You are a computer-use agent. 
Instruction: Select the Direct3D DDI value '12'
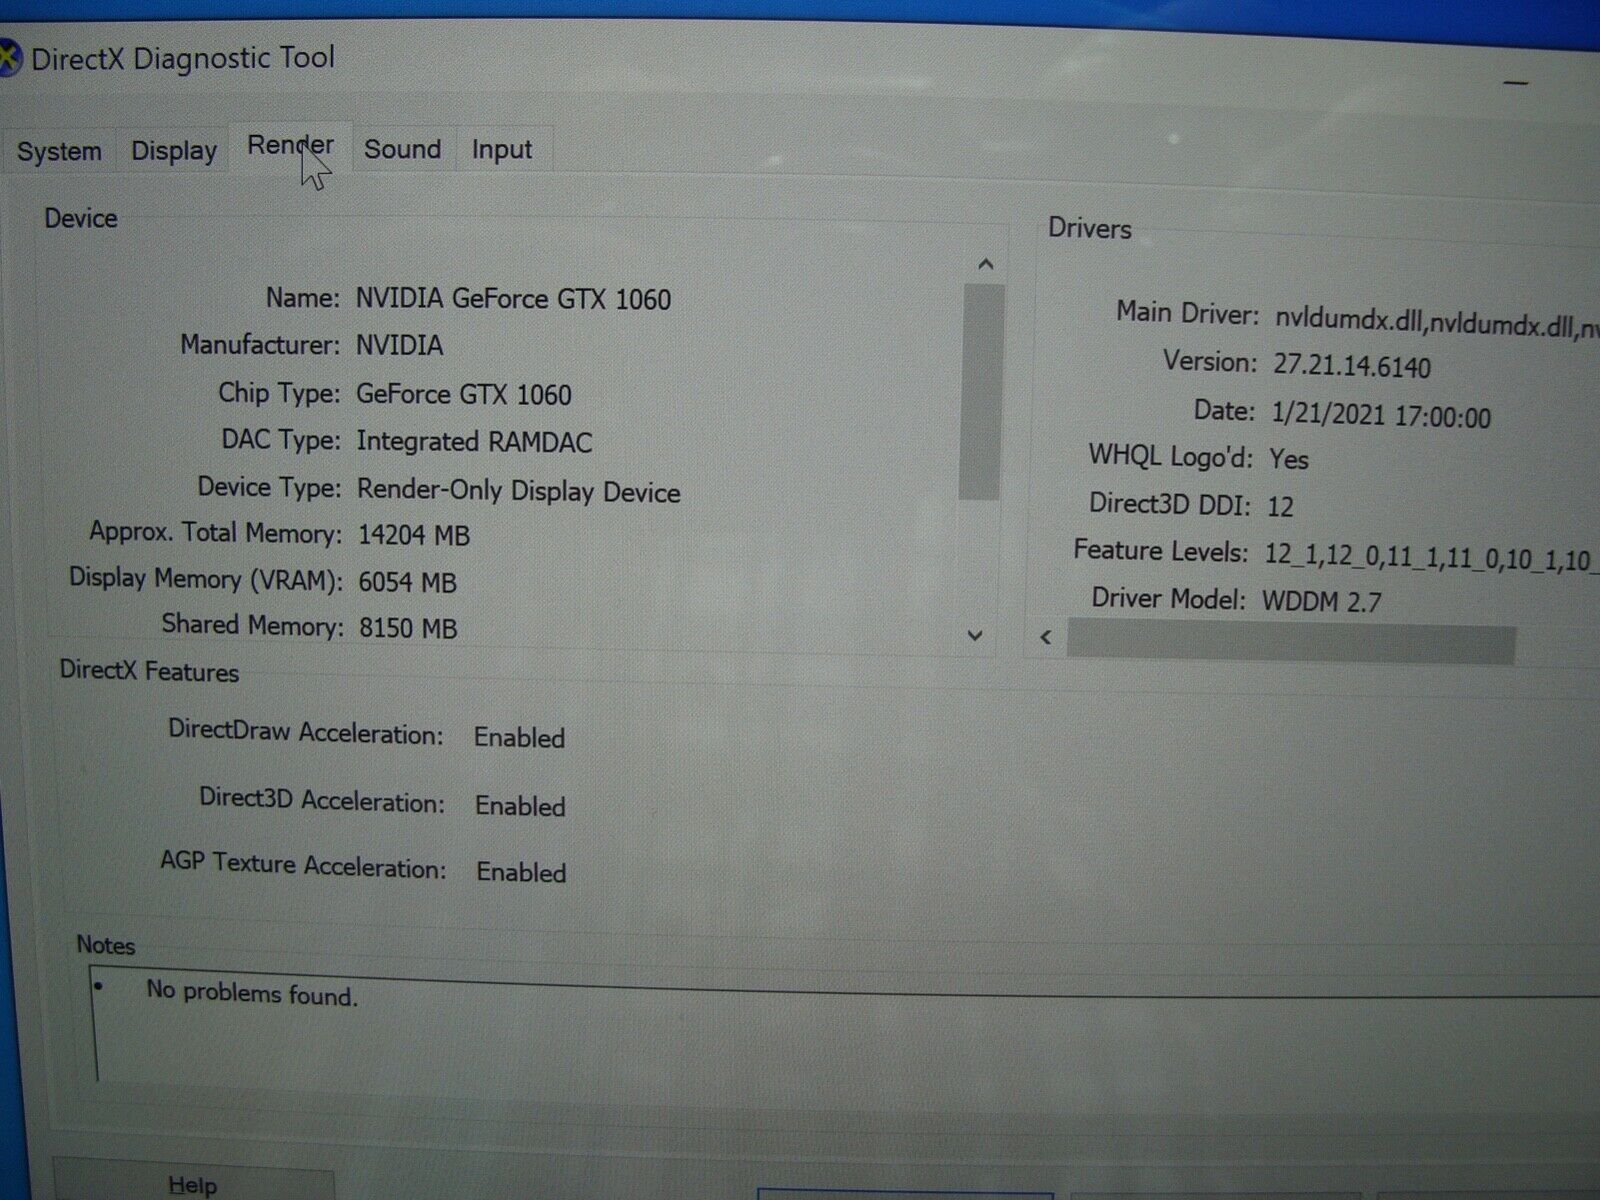[1280, 507]
